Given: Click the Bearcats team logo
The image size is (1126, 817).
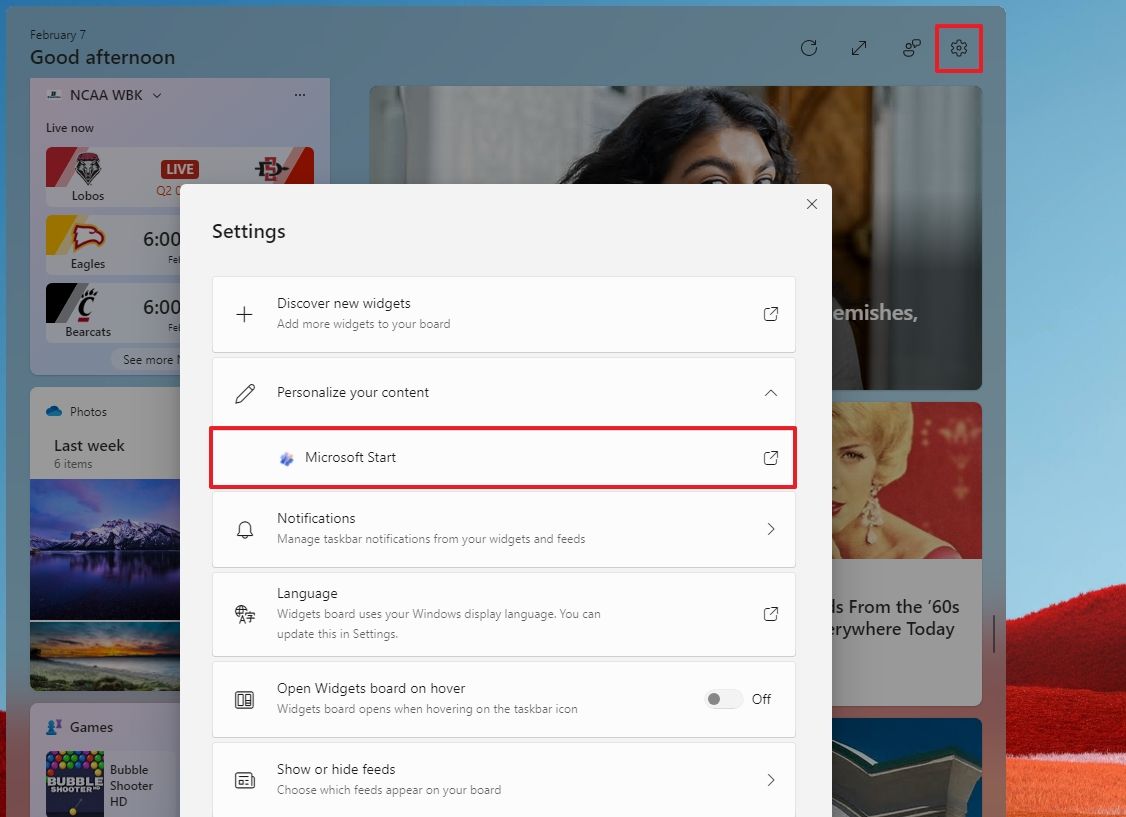Looking at the screenshot, I should pyautogui.click(x=87, y=306).
